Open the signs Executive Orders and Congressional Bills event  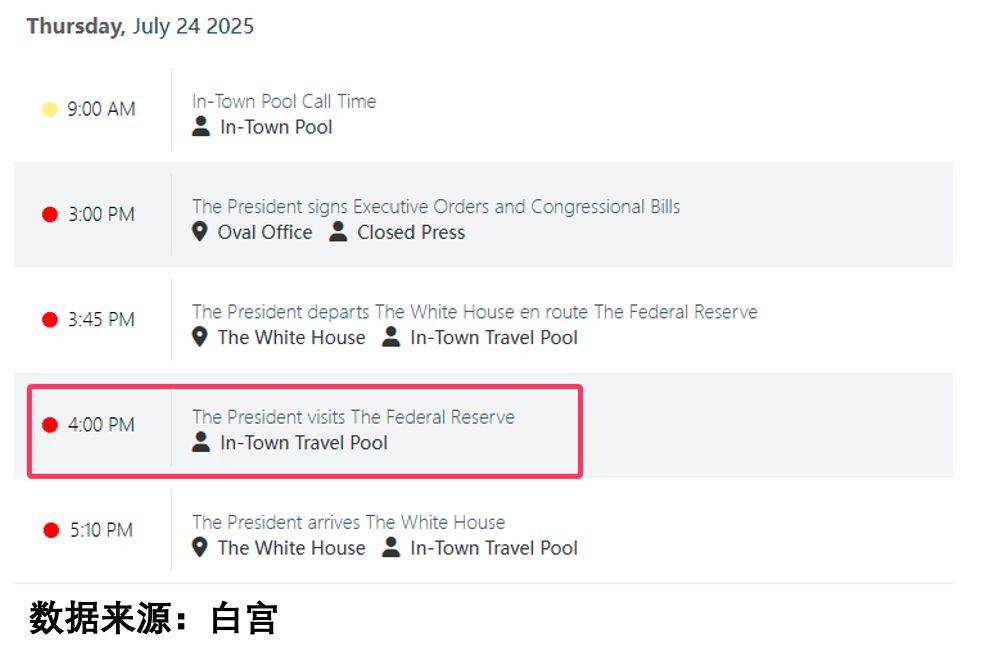pyautogui.click(x=436, y=207)
